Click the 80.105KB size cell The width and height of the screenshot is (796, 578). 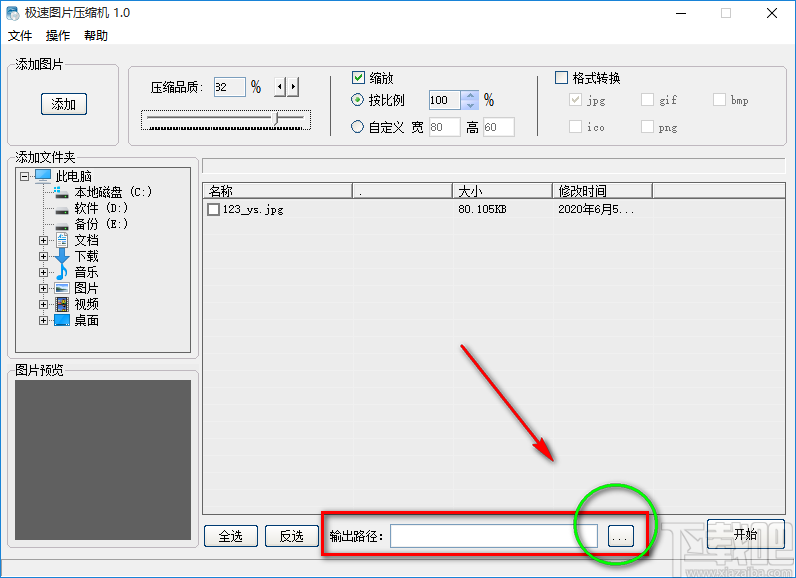click(482, 209)
